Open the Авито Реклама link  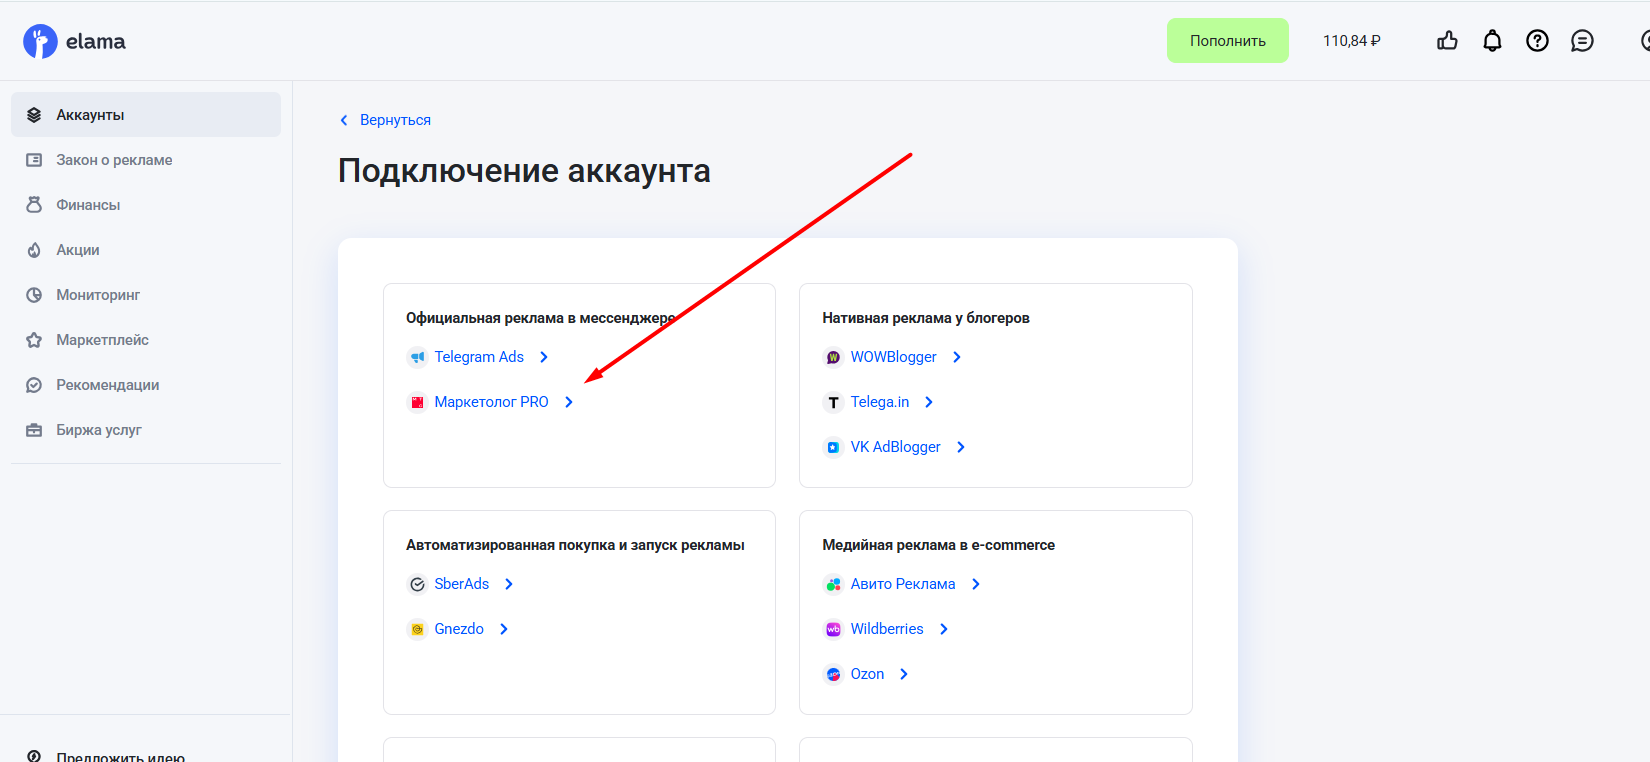click(903, 584)
